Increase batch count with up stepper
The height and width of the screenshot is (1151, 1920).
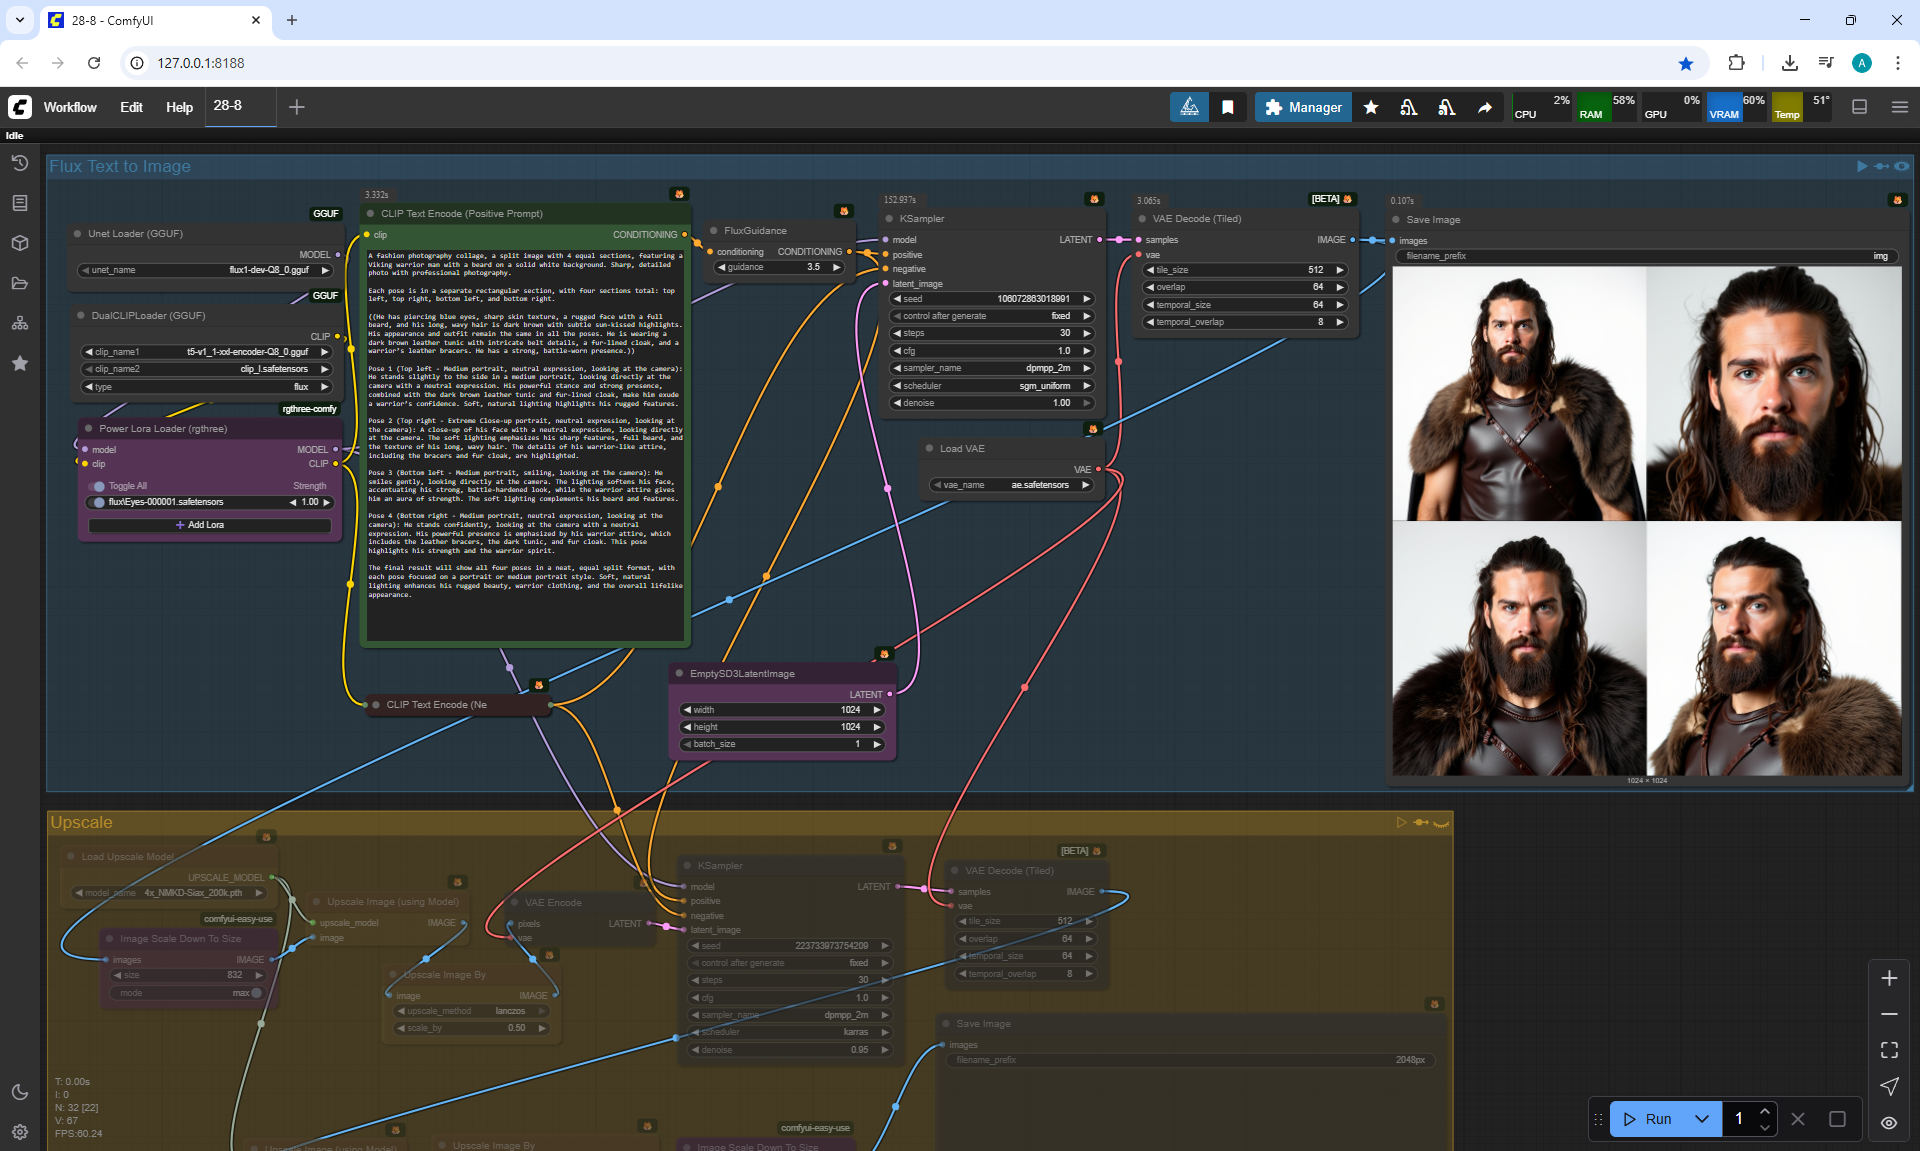coord(1765,1111)
